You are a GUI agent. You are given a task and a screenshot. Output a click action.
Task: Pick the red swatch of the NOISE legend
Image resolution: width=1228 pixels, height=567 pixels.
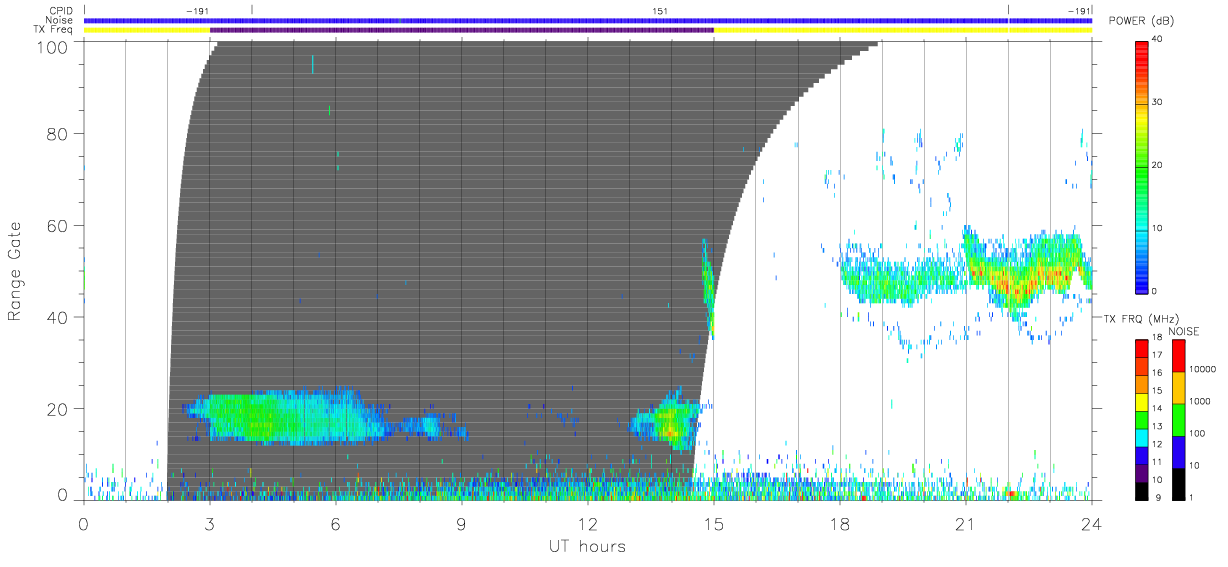click(x=1177, y=356)
